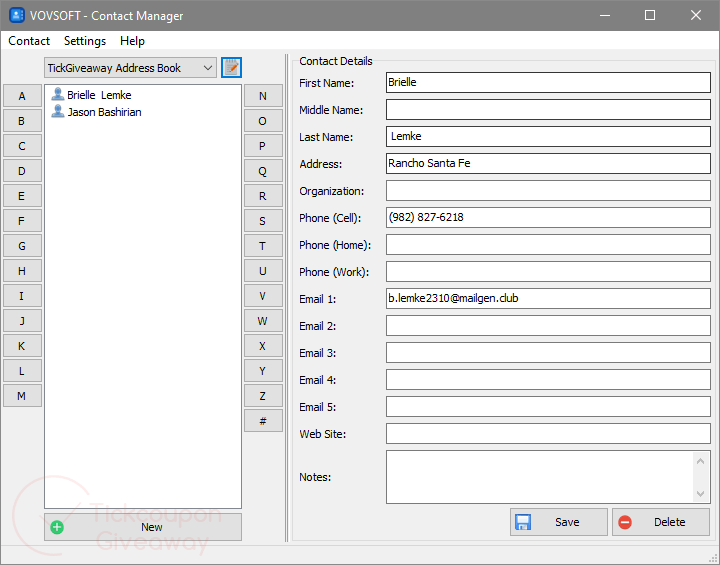Viewport: 720px width, 565px height.
Task: Click the empty Middle Name field
Action: pos(548,110)
